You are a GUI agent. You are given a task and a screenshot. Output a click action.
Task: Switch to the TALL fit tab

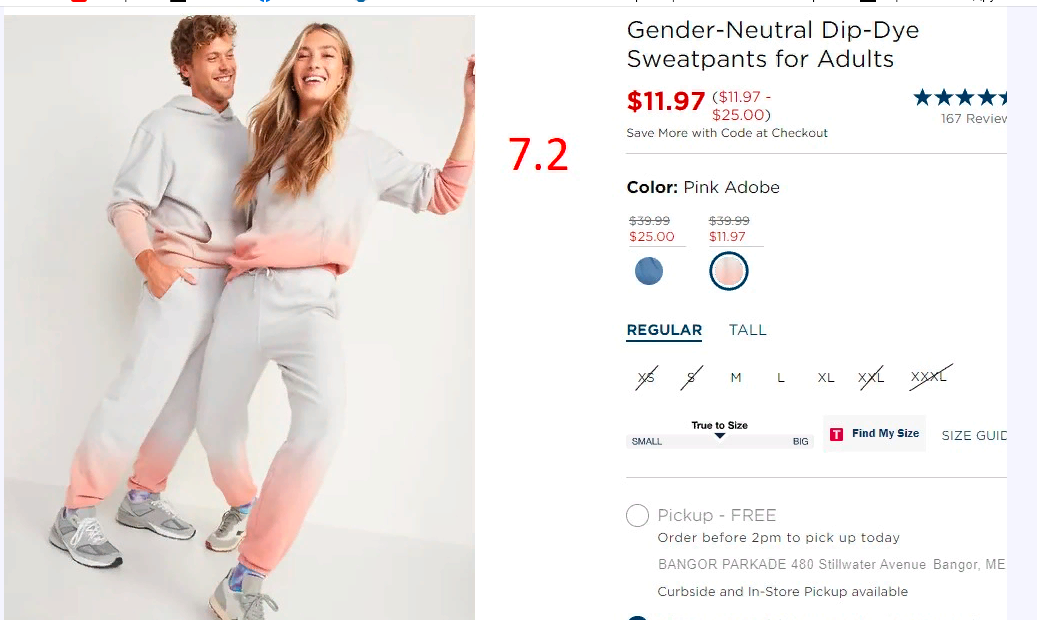[x=747, y=330]
